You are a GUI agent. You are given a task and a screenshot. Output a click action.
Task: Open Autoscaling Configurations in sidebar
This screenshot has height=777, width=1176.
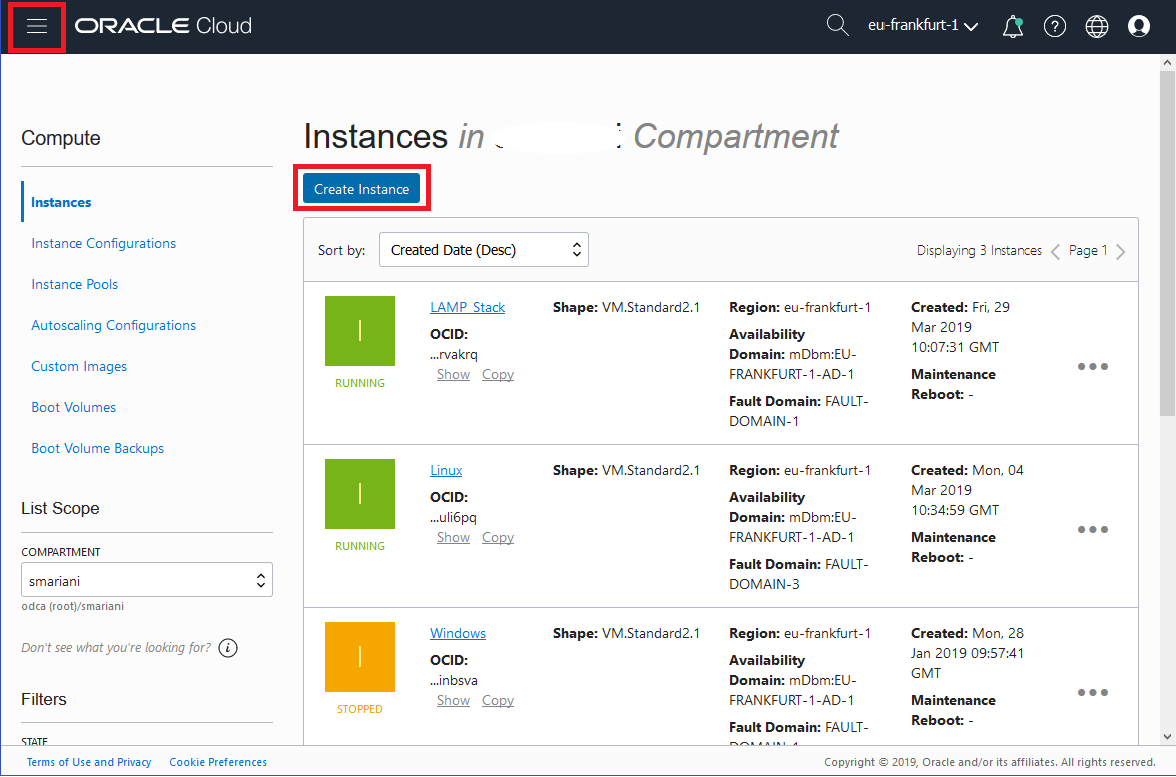(113, 326)
